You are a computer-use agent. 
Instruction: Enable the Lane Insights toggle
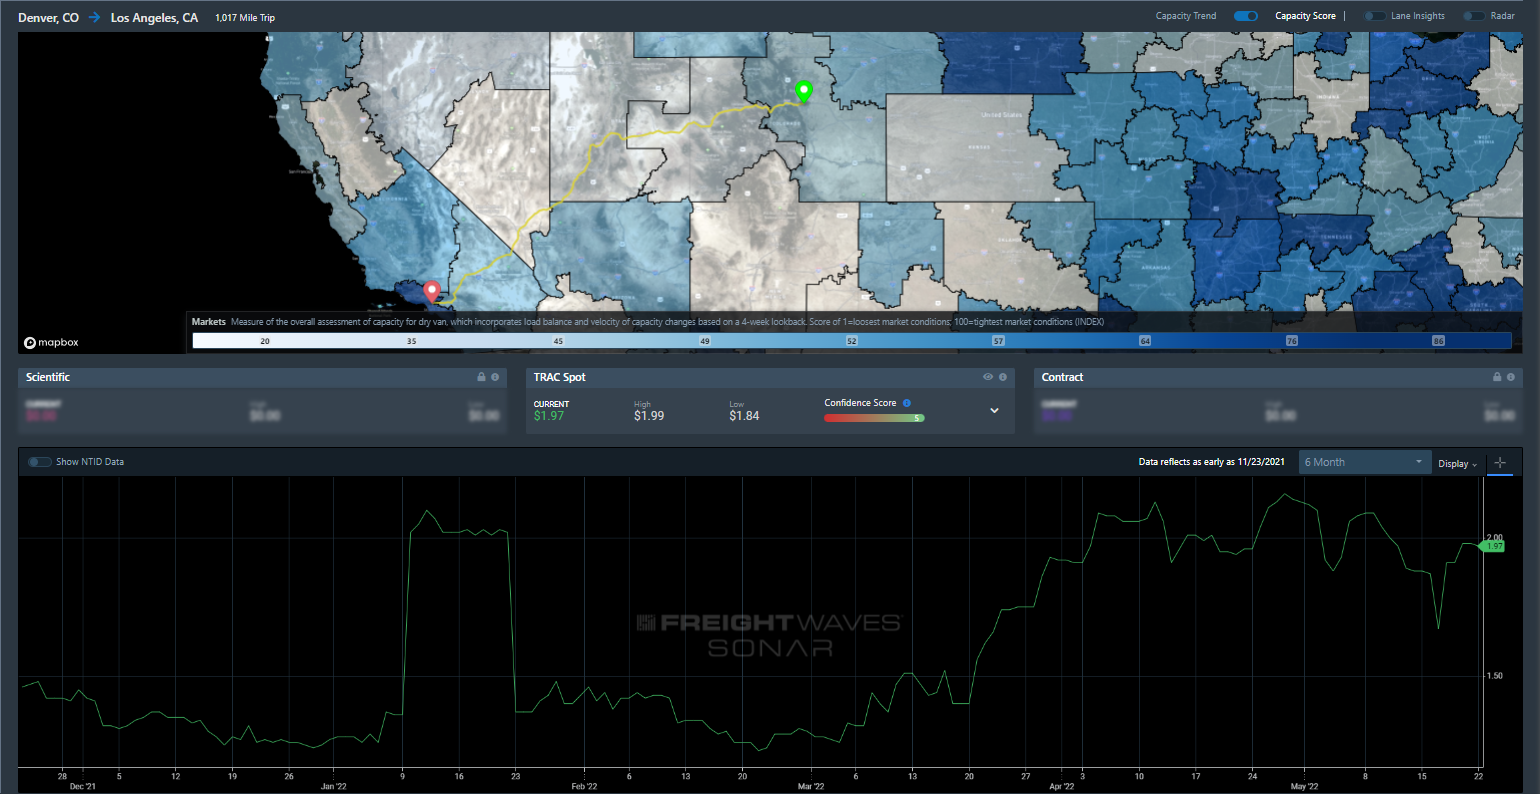point(1376,16)
